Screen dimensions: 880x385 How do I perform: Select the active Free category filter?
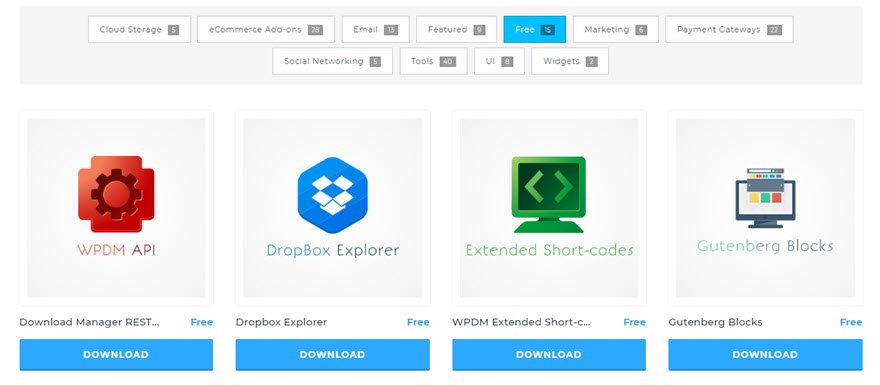(x=535, y=29)
